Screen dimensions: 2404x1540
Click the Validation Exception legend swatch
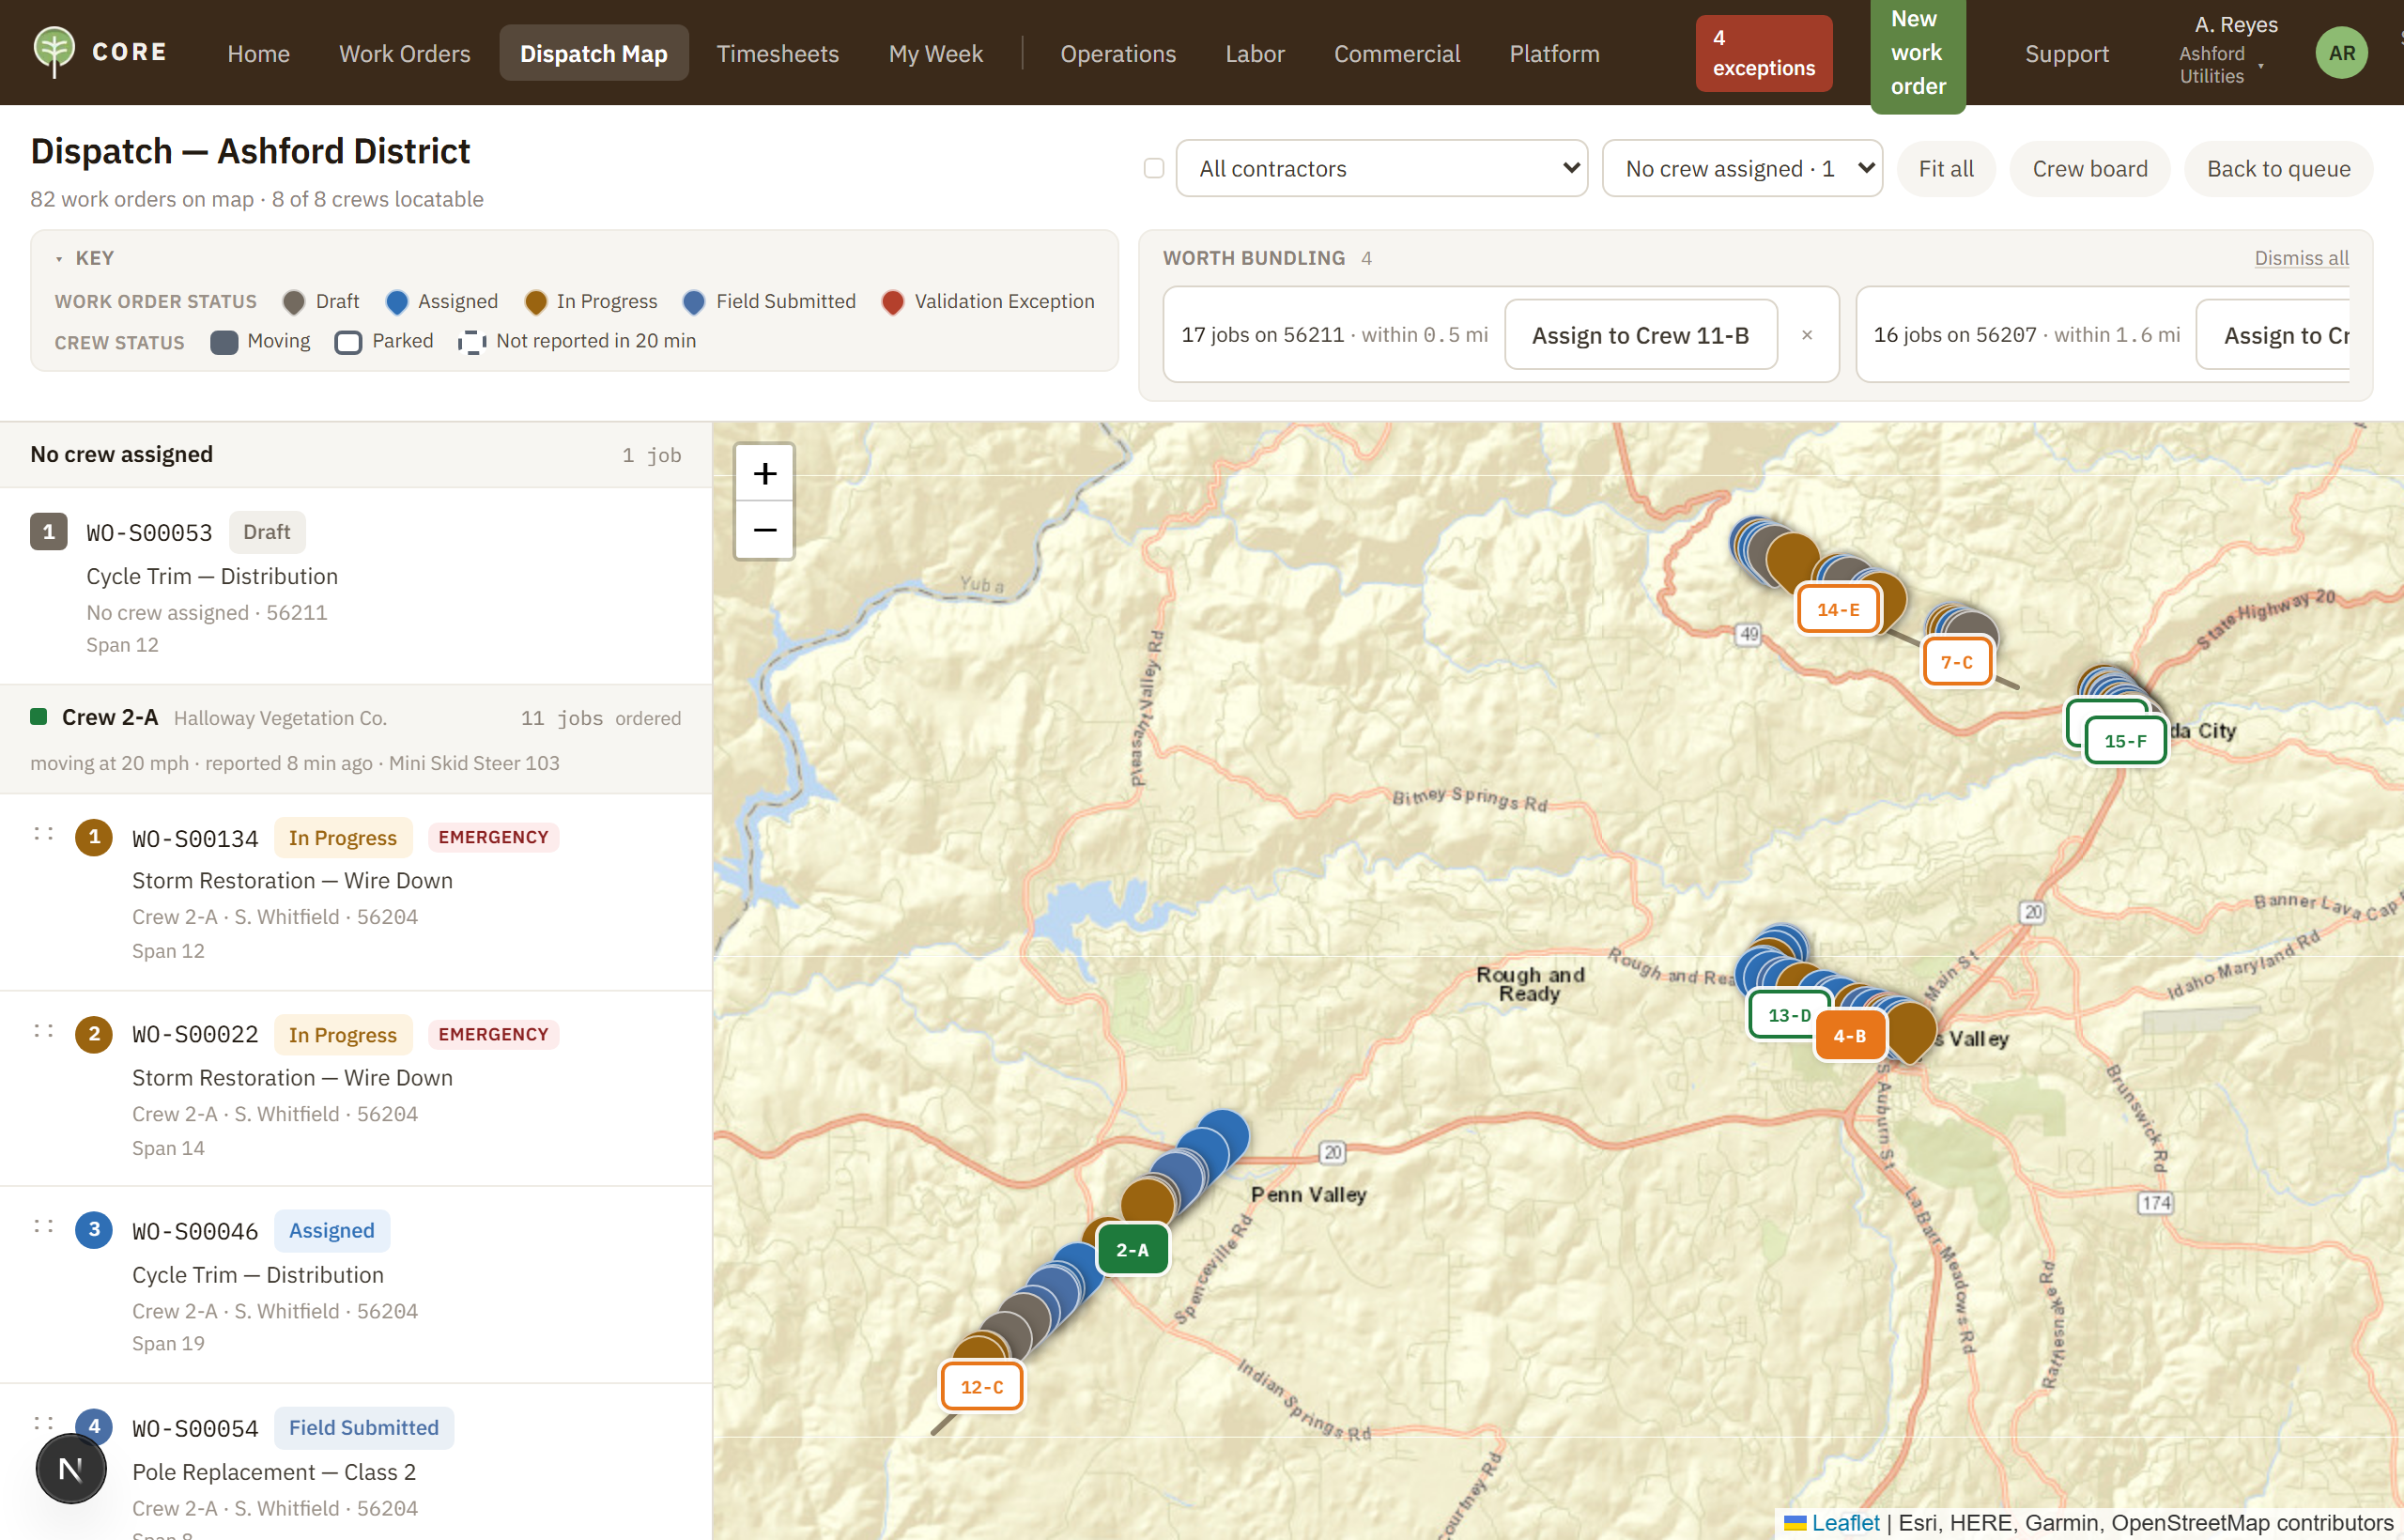click(x=893, y=302)
